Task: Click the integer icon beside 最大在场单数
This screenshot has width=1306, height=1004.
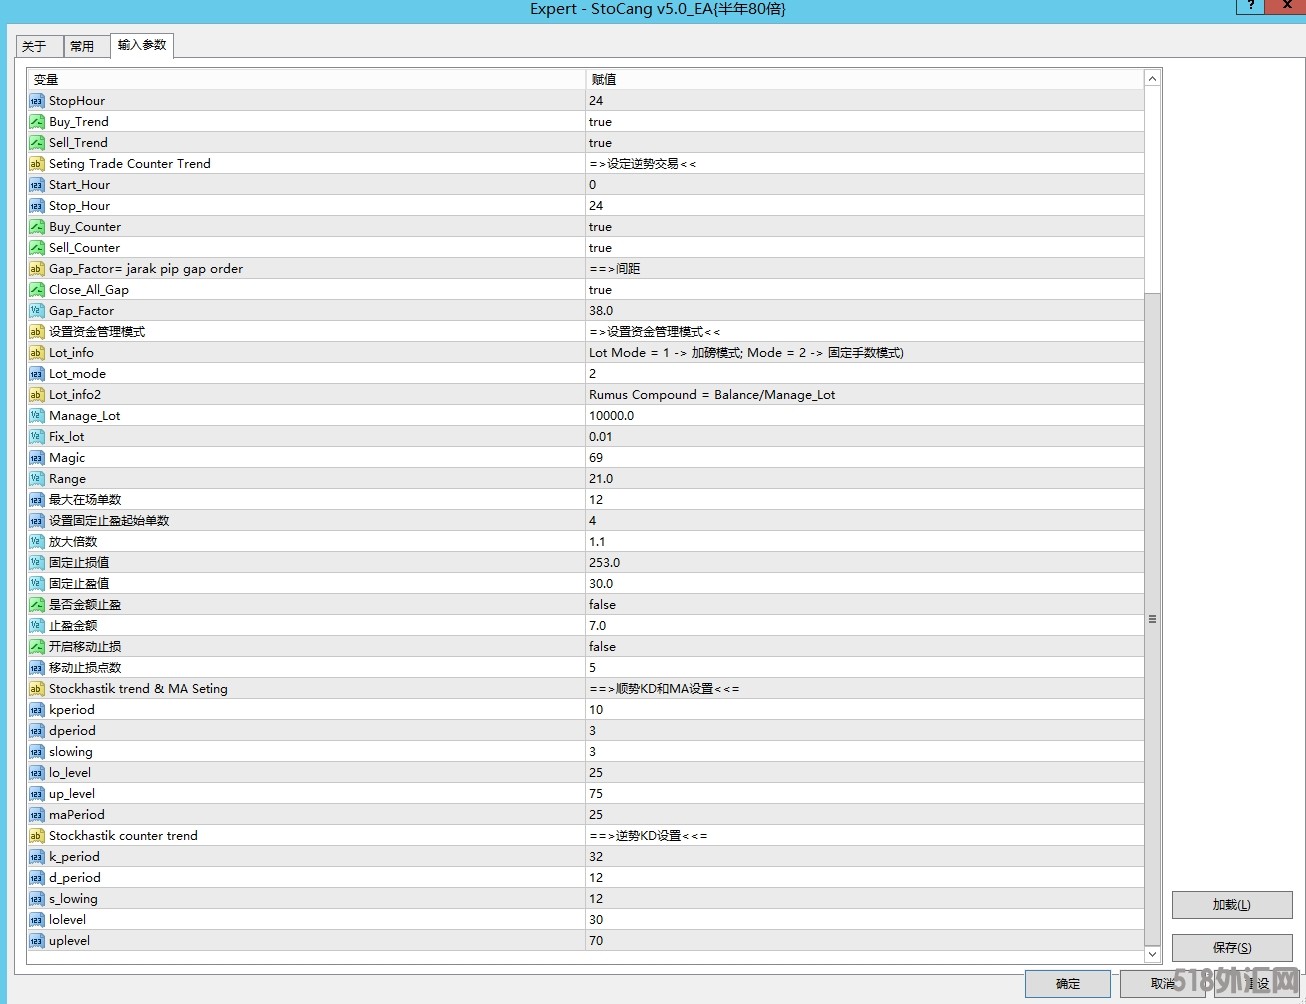Action: click(x=37, y=500)
